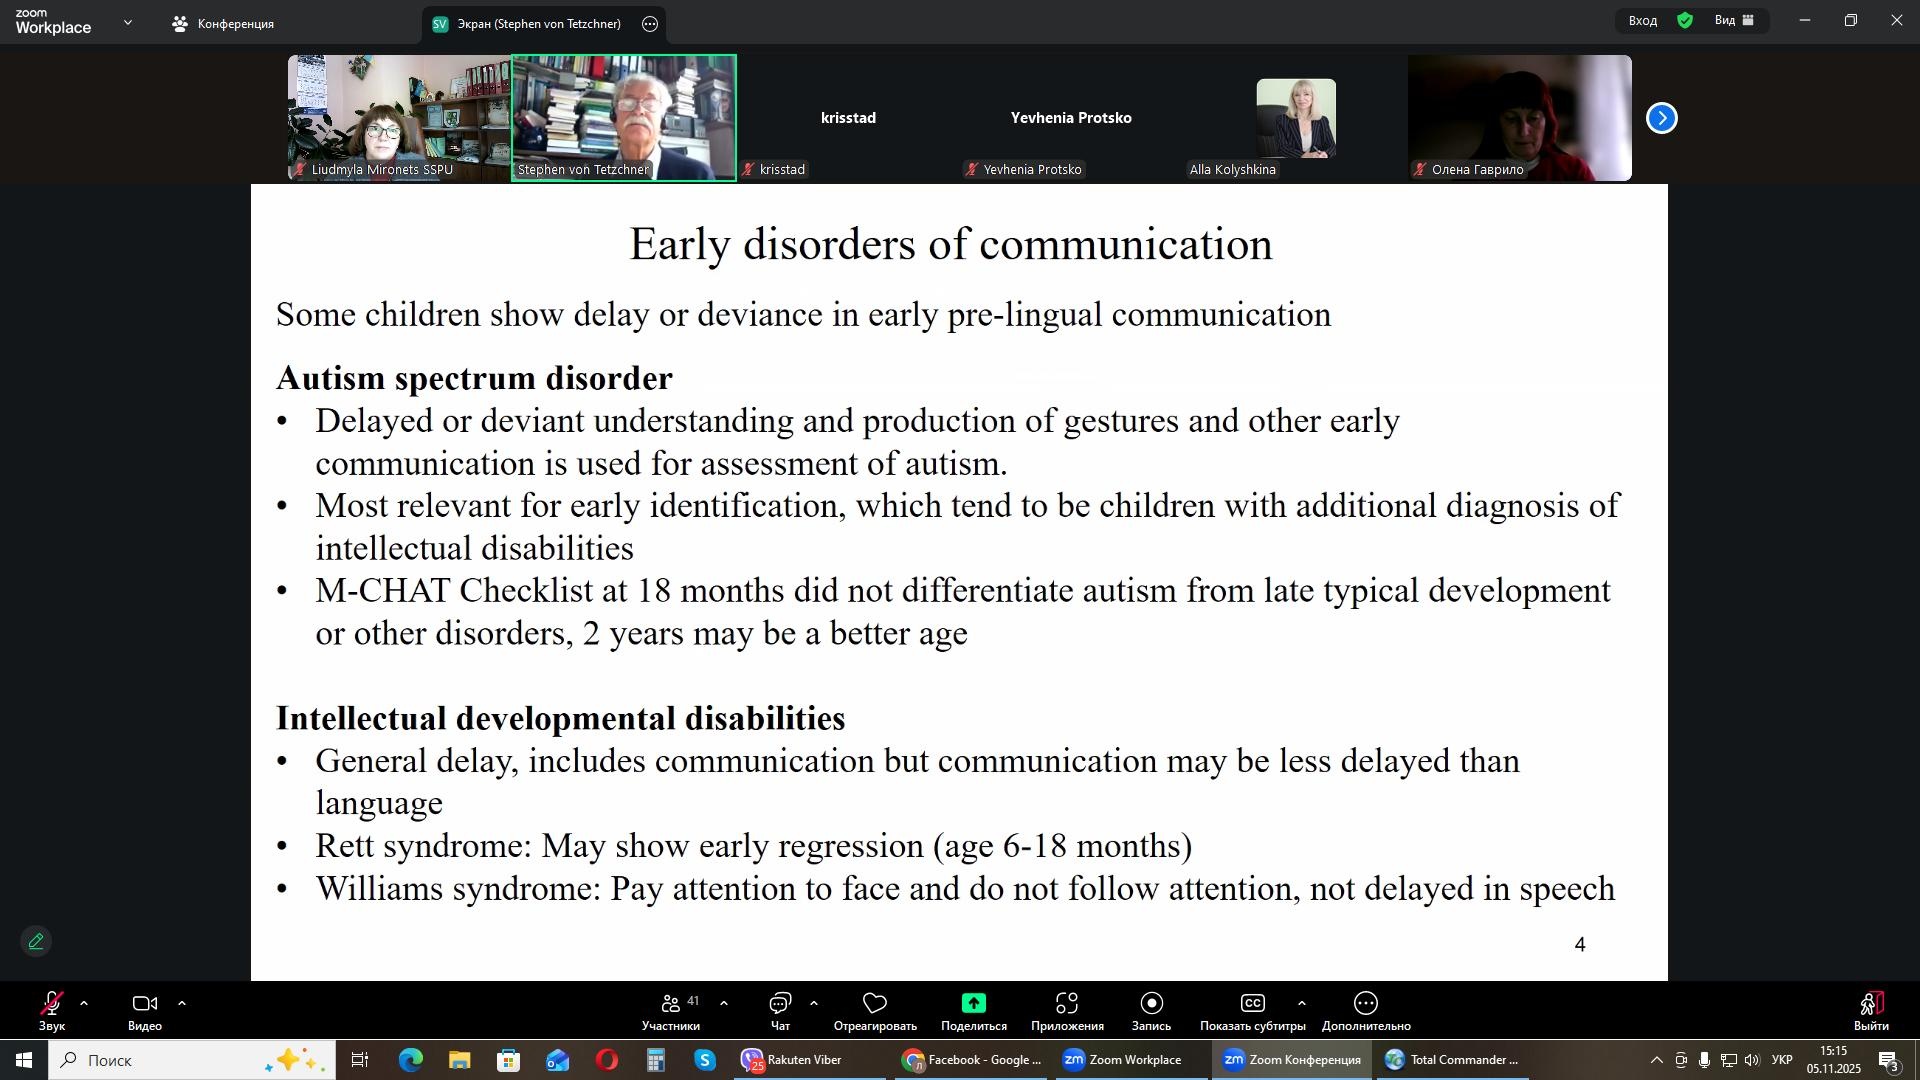This screenshot has width=1920, height=1080.
Task: Expand the audio options arrow beside Звук
Action: coord(84,1004)
